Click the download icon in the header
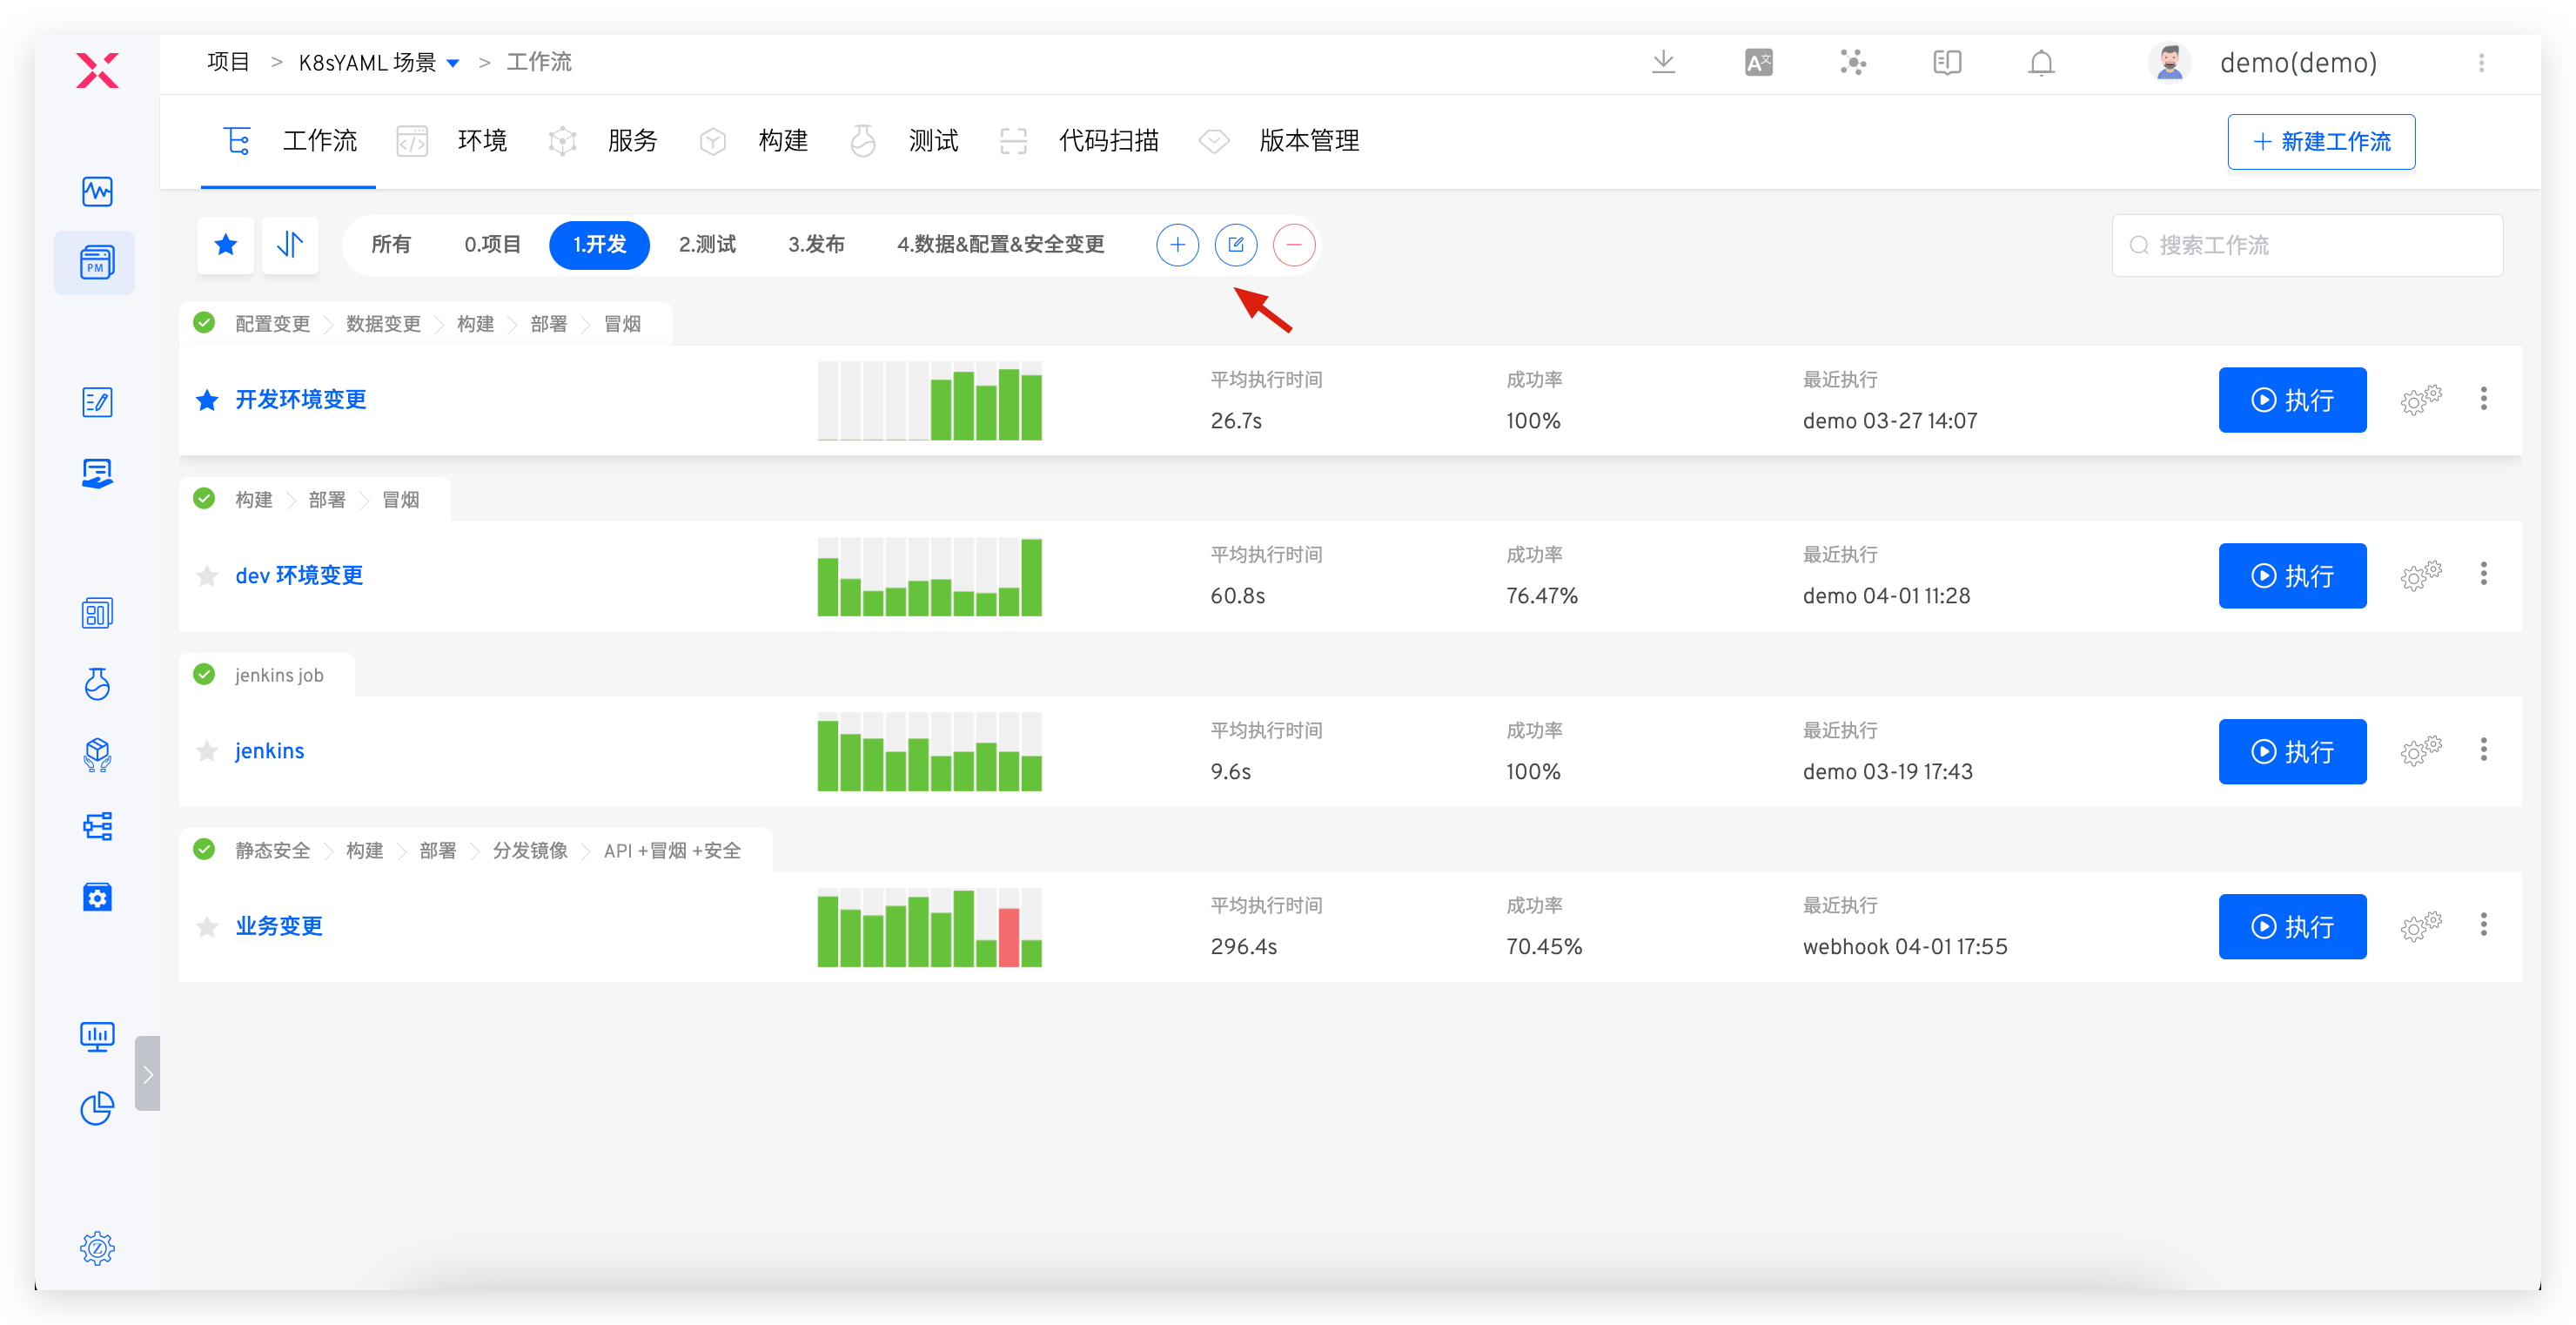The height and width of the screenshot is (1325, 2576). pyautogui.click(x=1663, y=62)
